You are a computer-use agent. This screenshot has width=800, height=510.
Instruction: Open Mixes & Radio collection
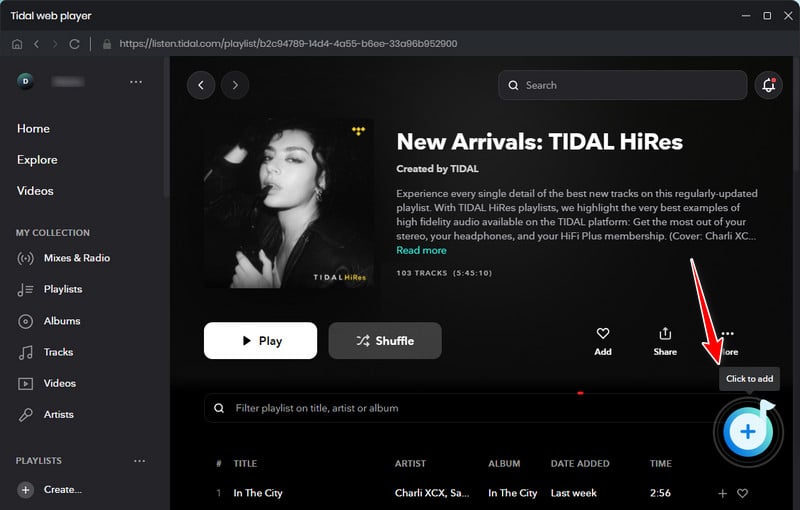click(64, 258)
